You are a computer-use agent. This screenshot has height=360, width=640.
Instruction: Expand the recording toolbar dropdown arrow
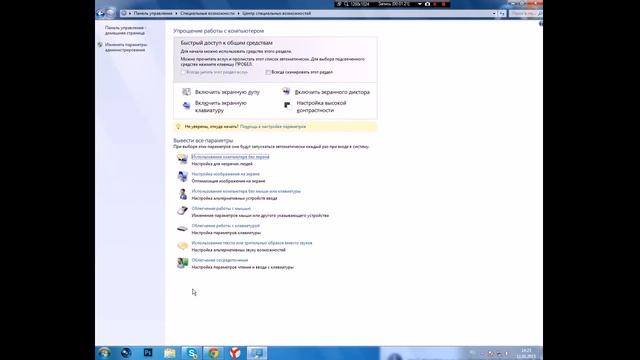click(x=420, y=4)
